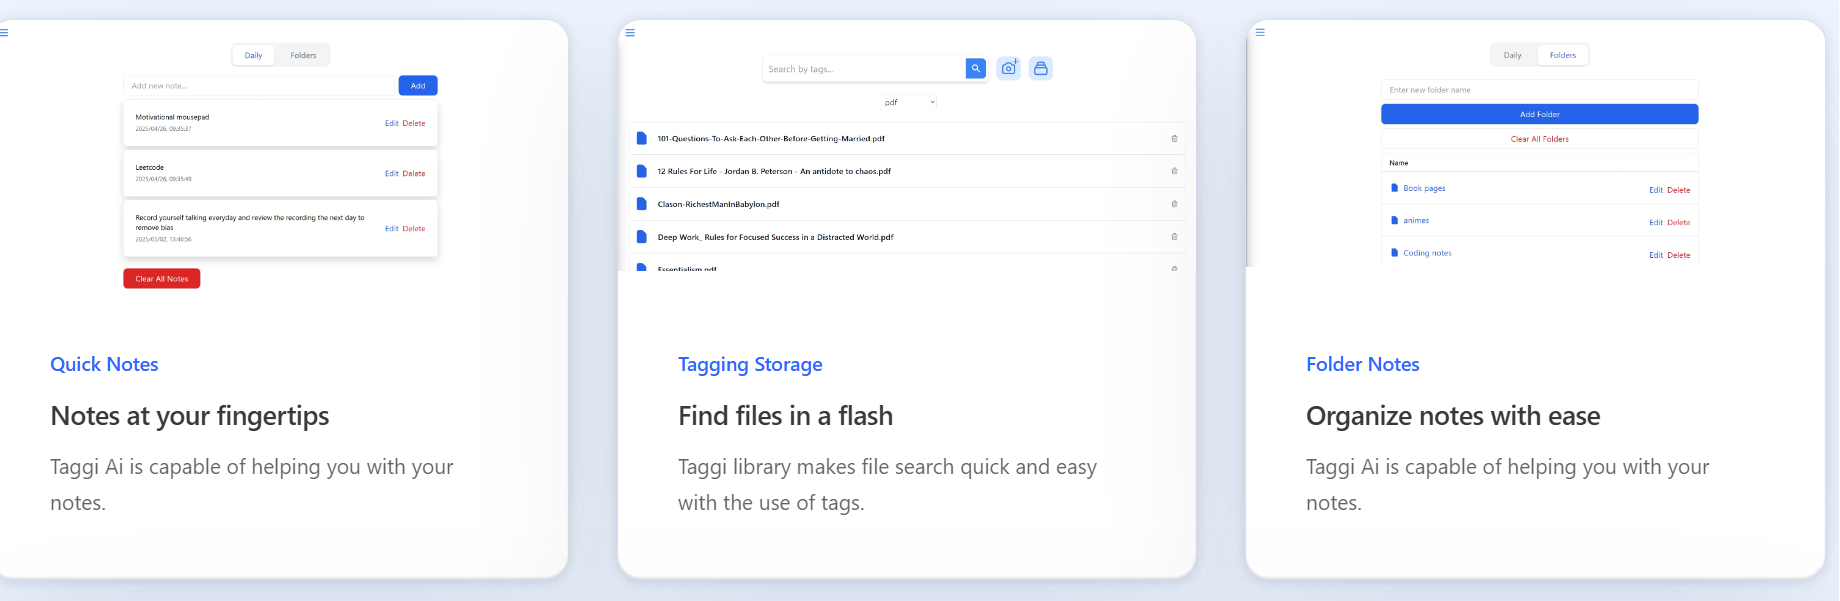Click the Quick Notes heading
The width and height of the screenshot is (1840, 601).
104,364
